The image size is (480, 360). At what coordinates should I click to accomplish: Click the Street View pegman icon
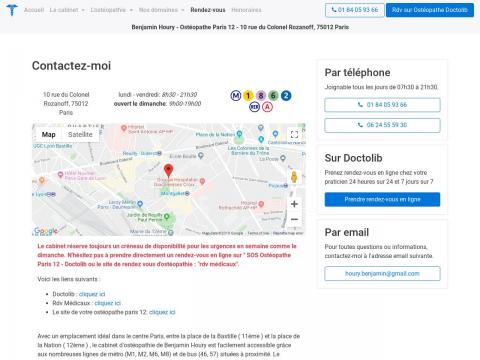click(294, 177)
